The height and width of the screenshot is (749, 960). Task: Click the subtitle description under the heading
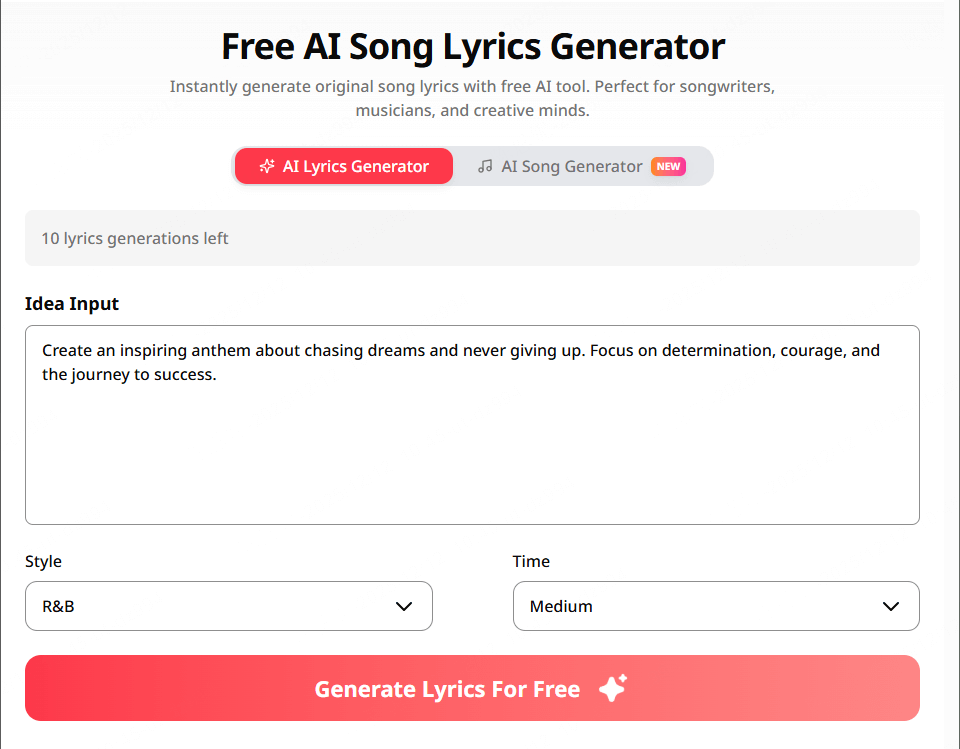pyautogui.click(x=472, y=98)
